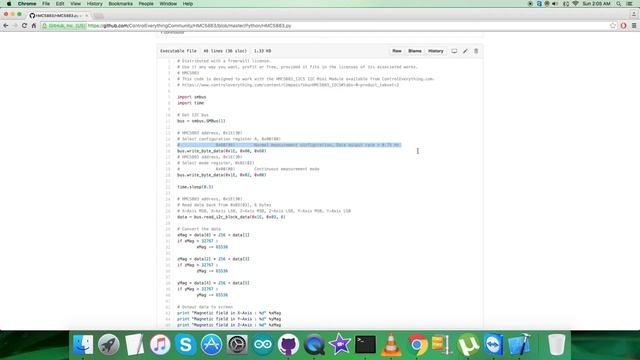This screenshot has height=360, width=640.
Task: Open QuickTime Player from the dock
Action: [314, 345]
